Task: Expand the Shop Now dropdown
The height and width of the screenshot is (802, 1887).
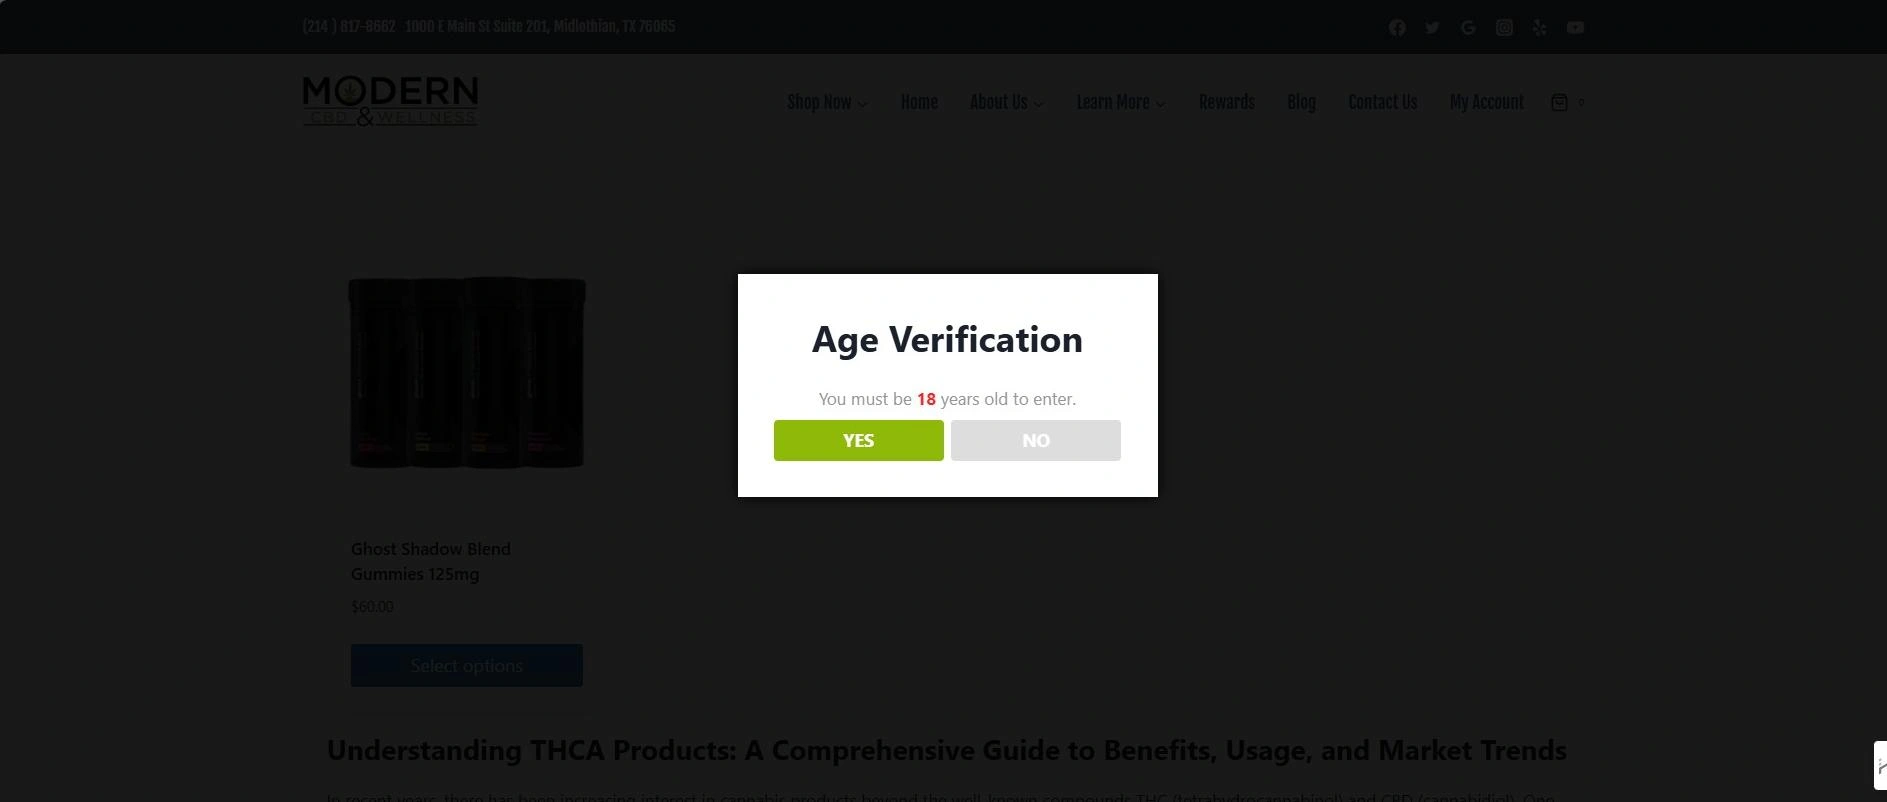Action: (826, 102)
